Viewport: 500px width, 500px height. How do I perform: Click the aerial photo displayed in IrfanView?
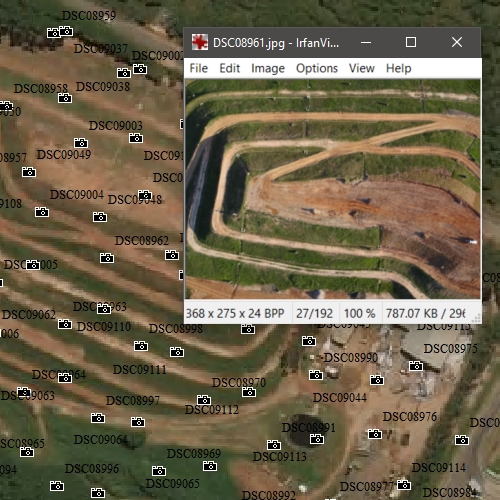click(333, 189)
